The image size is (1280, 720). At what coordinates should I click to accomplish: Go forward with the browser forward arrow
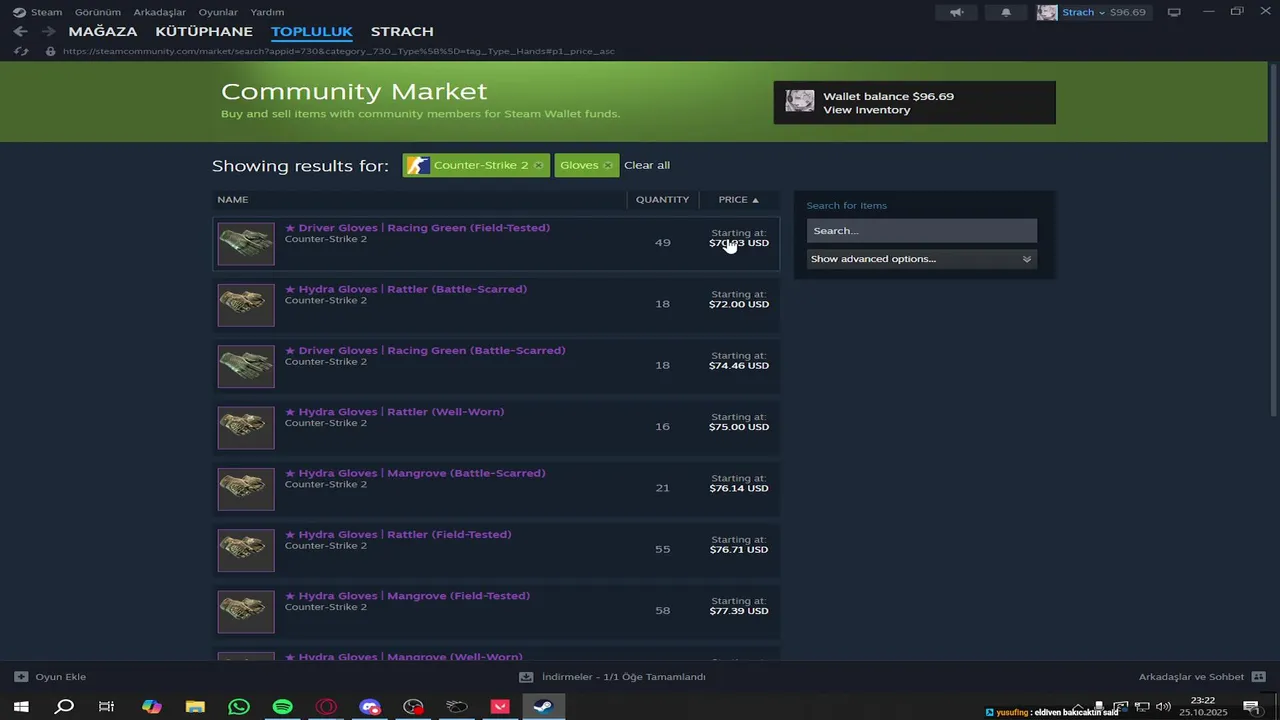tap(48, 32)
